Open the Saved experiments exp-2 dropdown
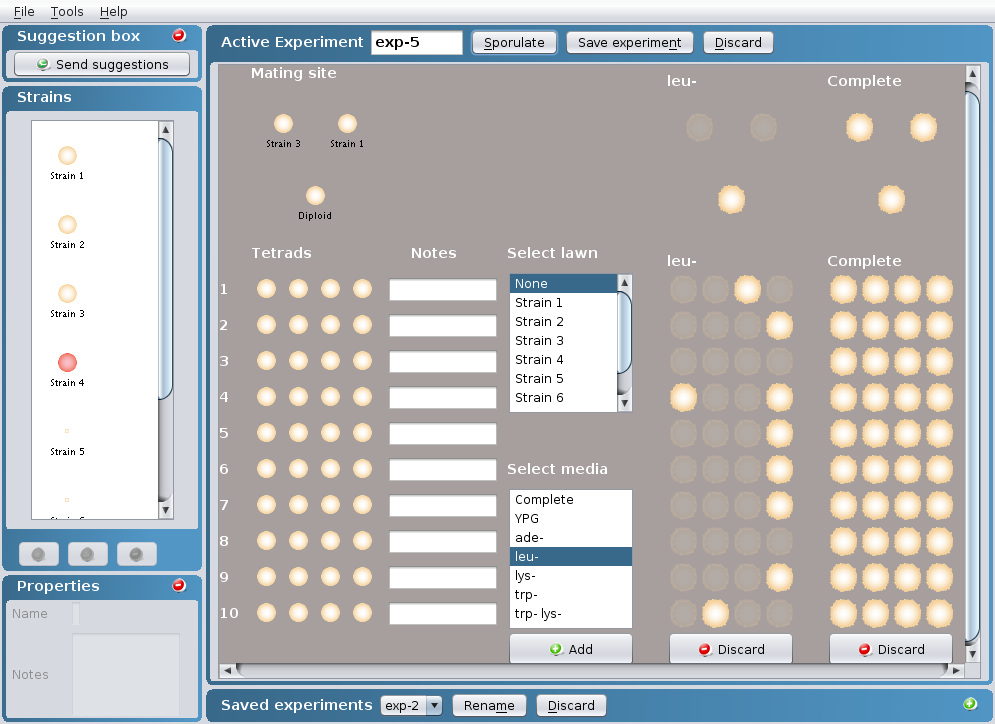Viewport: 995px width, 724px height. tap(434, 705)
